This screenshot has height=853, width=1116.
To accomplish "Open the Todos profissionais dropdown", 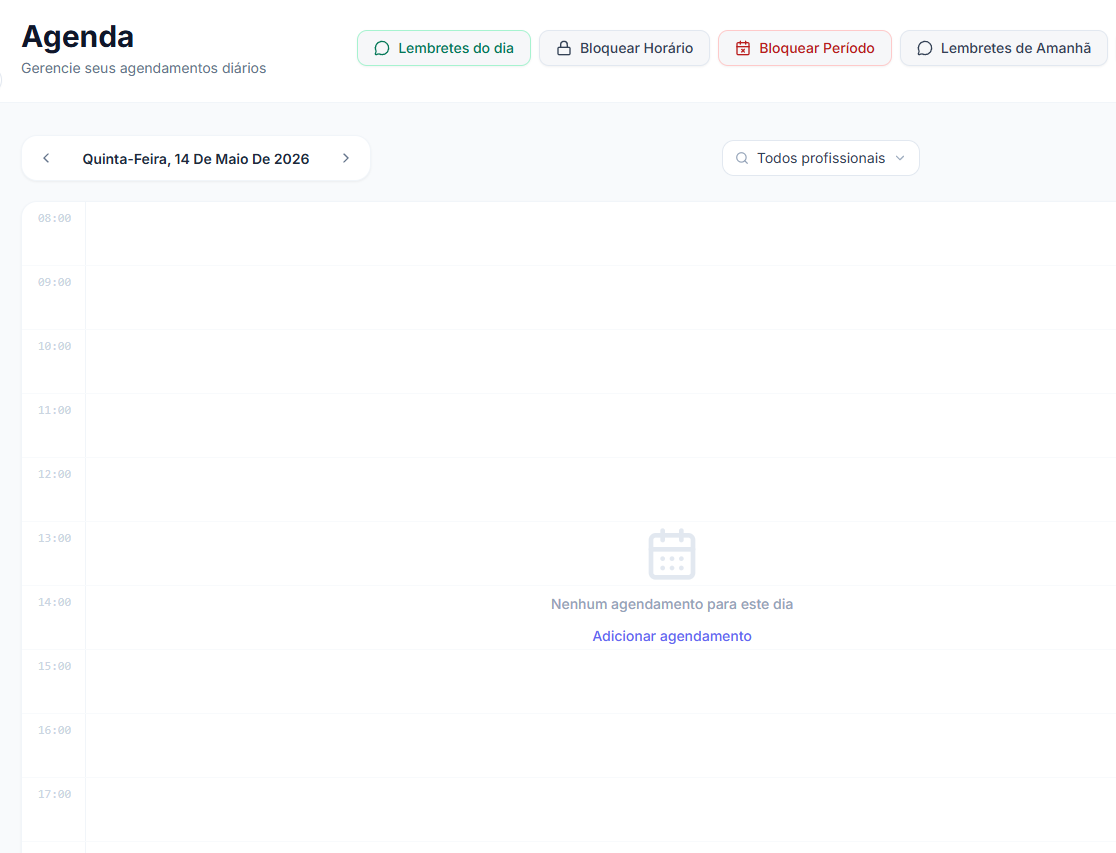I will tap(821, 158).
